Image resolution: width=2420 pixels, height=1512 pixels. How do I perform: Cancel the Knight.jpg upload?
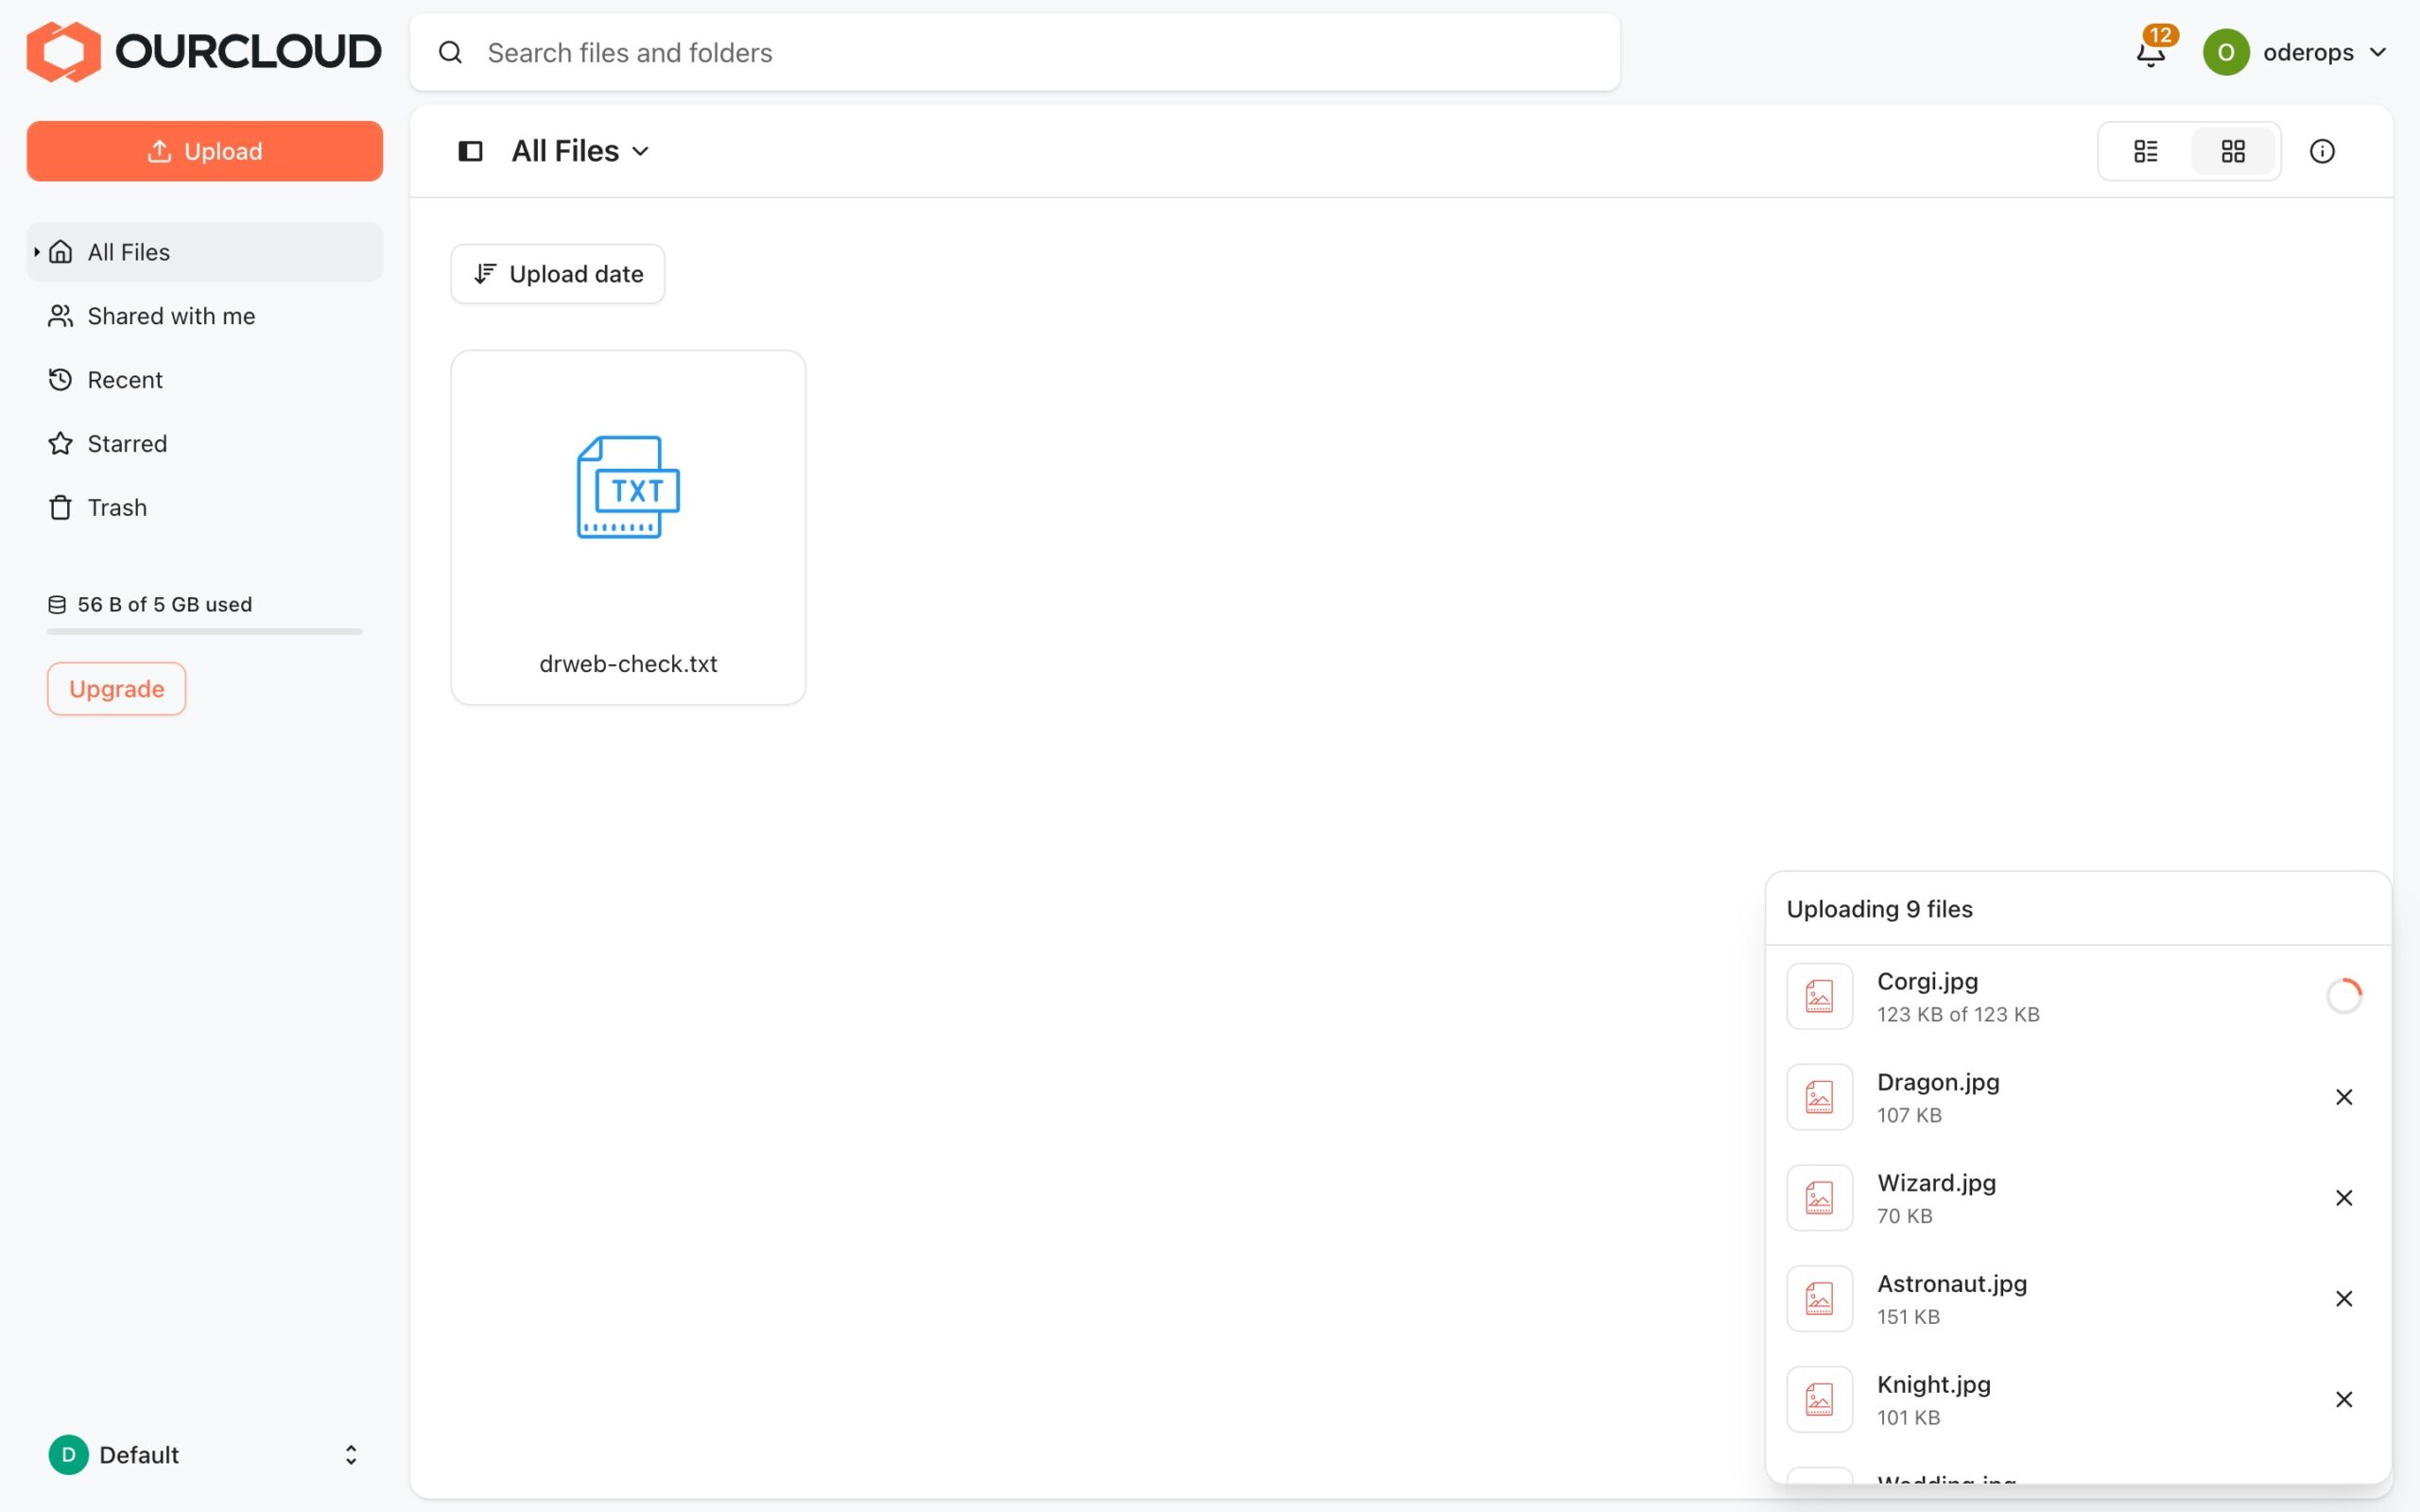click(x=2343, y=1400)
